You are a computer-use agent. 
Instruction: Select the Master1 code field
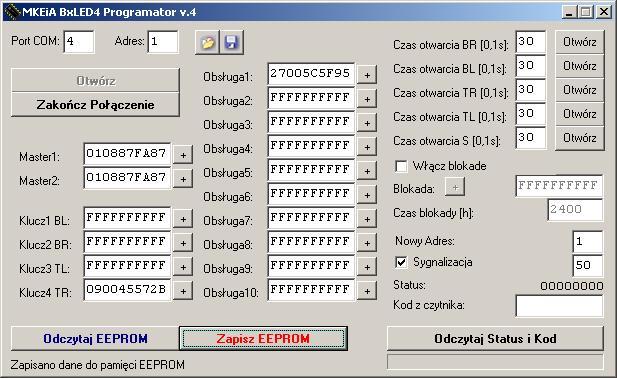127,154
